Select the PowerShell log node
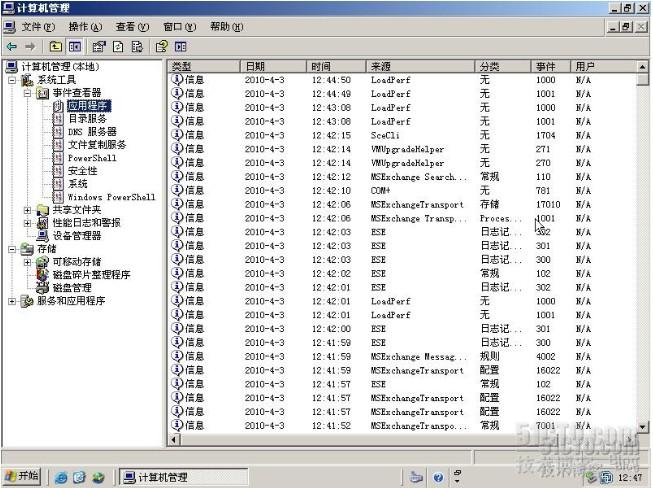This screenshot has width=653, height=488. tap(92, 158)
